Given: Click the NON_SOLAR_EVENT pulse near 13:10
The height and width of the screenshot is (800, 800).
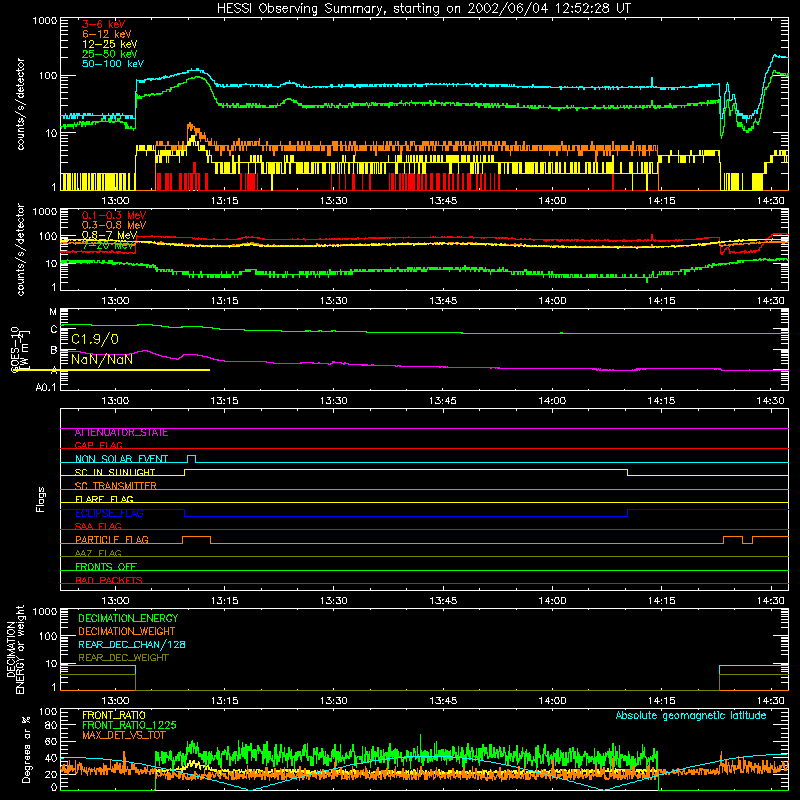Looking at the screenshot, I should tap(191, 459).
